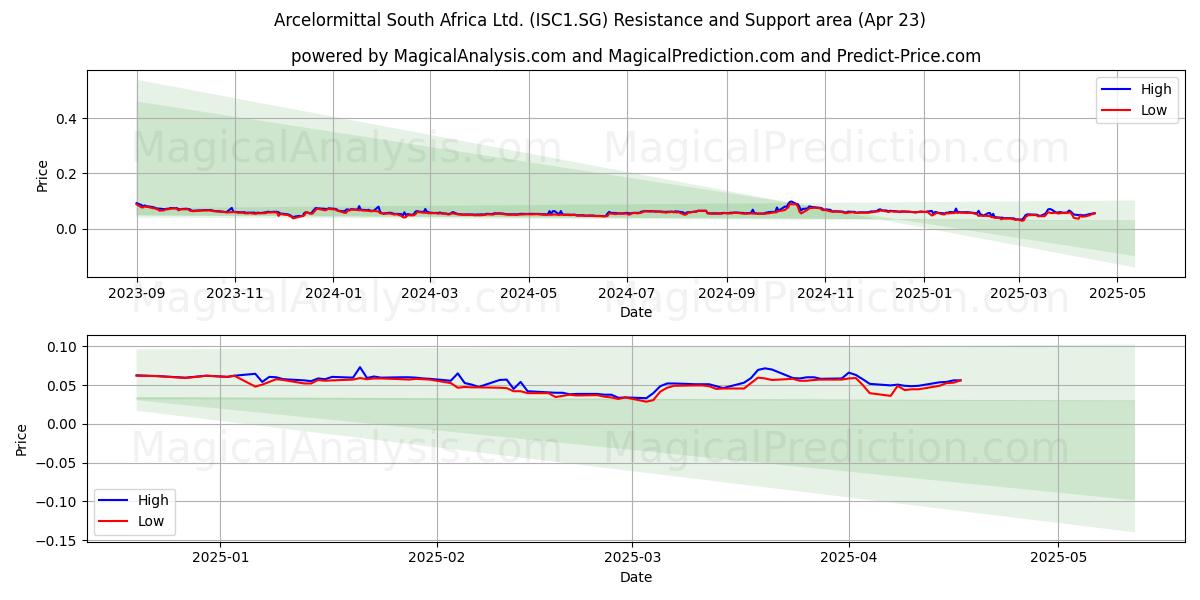Click the '-0.10' price tick of lower chart
Screen dimensions: 1200x600
click(59, 502)
